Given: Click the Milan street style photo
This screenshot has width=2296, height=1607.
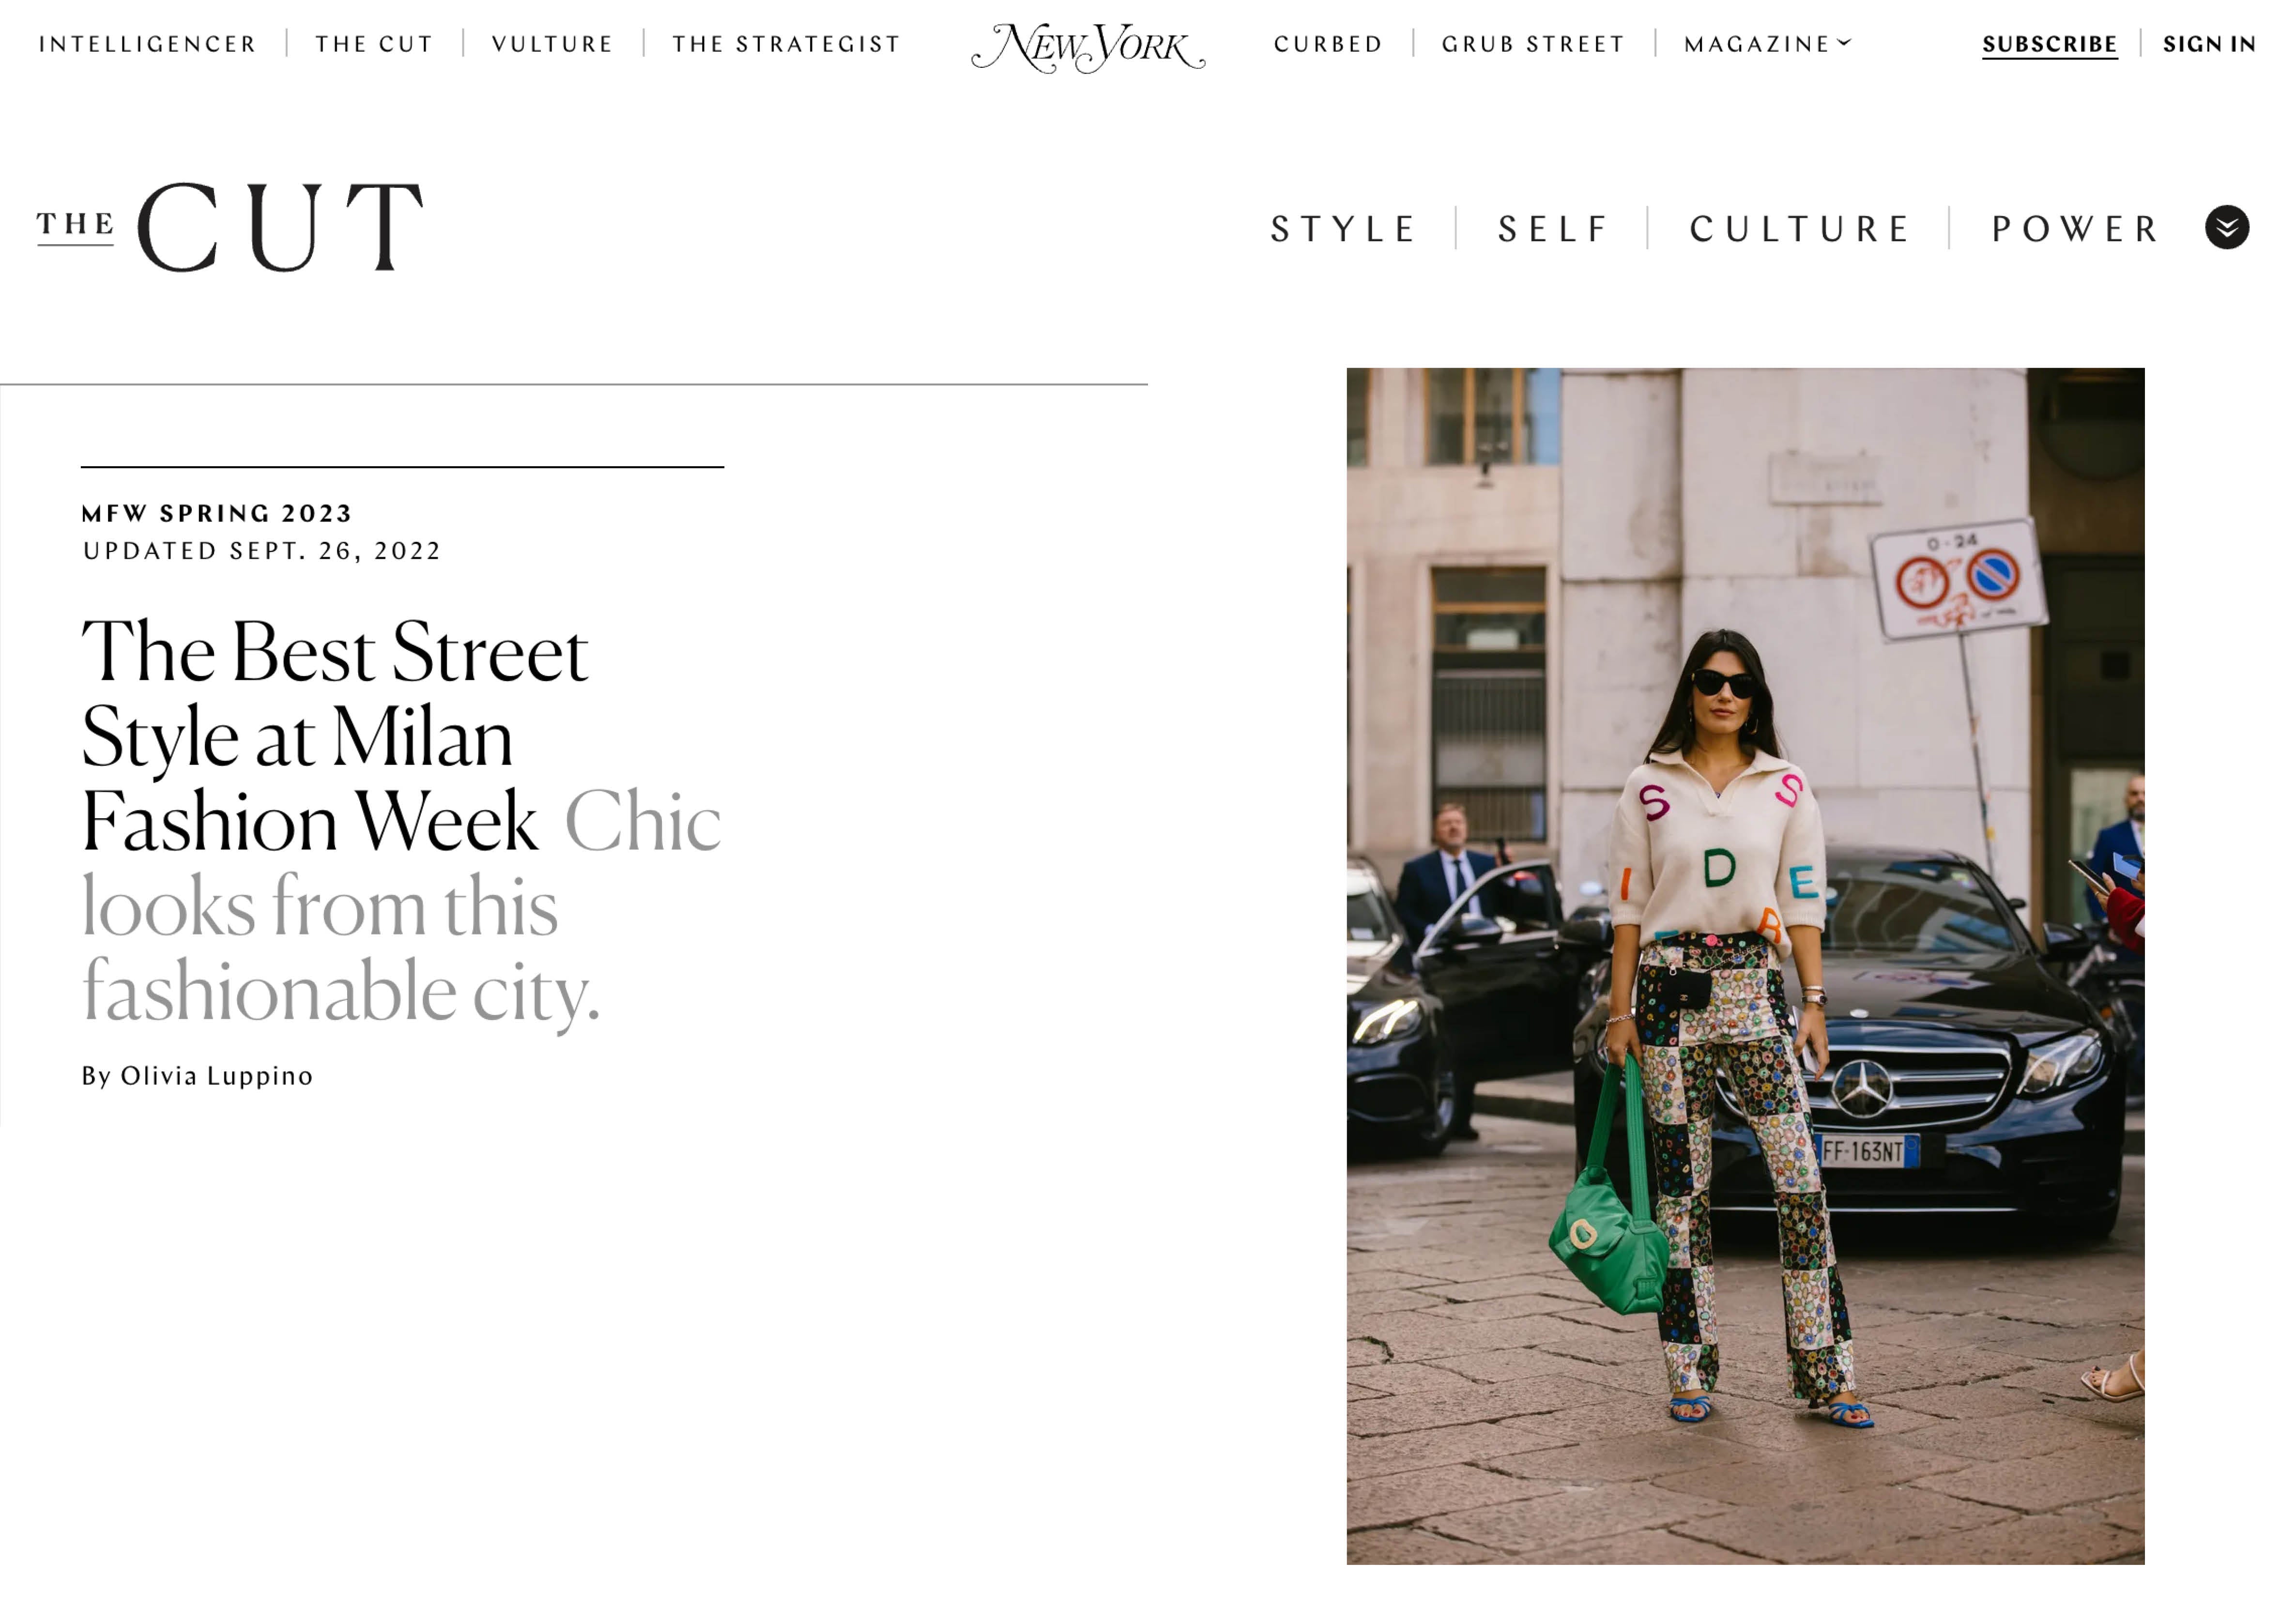Looking at the screenshot, I should point(1745,966).
